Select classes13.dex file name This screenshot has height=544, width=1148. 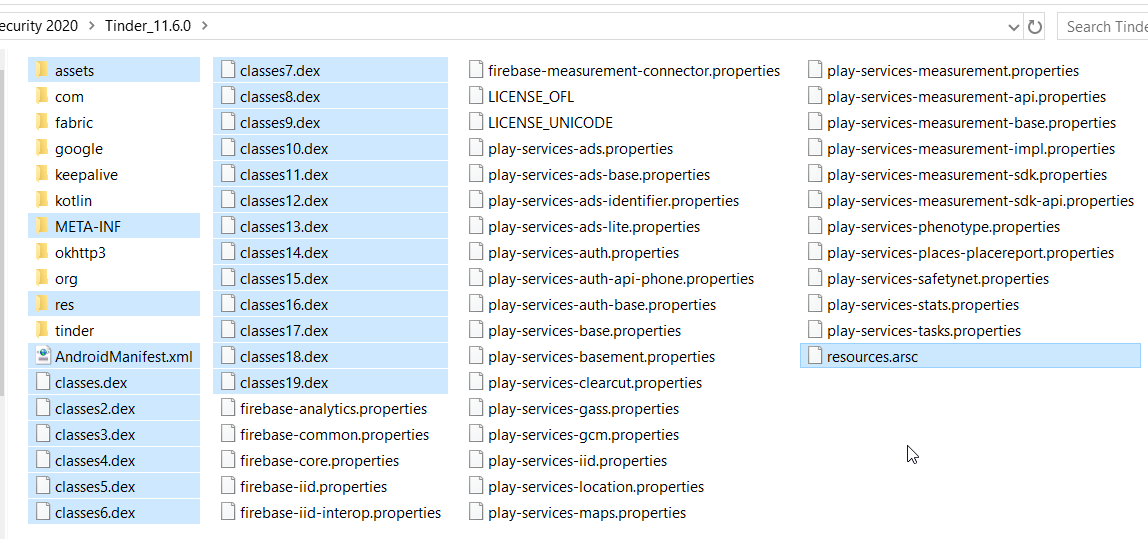(284, 226)
